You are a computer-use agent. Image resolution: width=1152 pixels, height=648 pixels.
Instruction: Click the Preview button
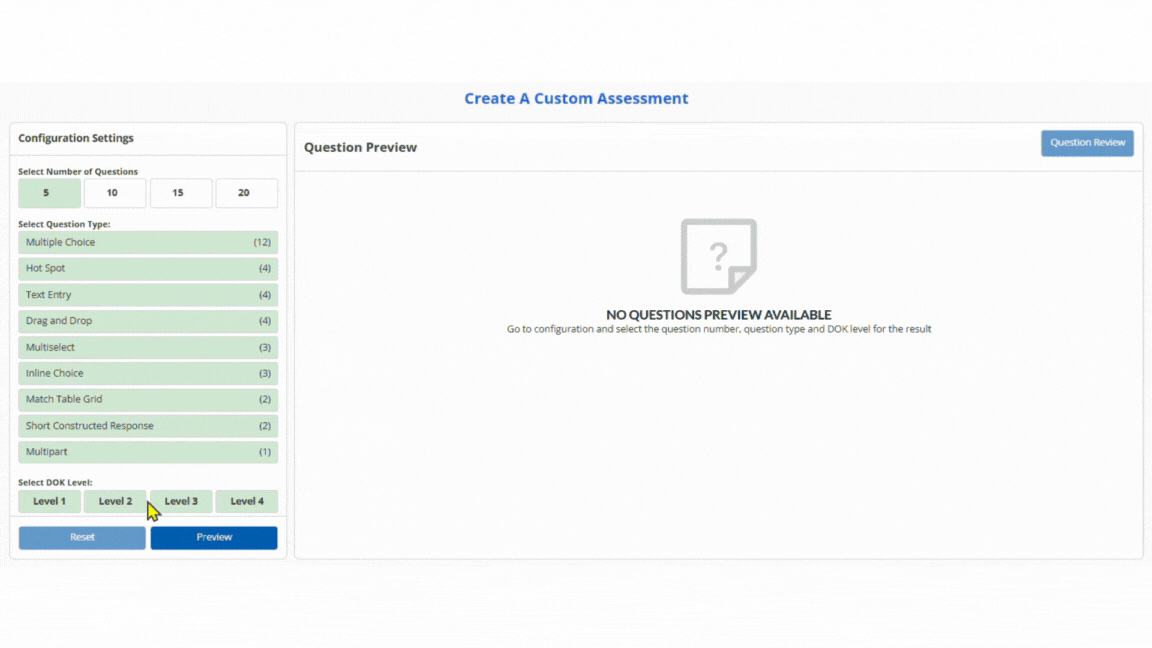[214, 538]
